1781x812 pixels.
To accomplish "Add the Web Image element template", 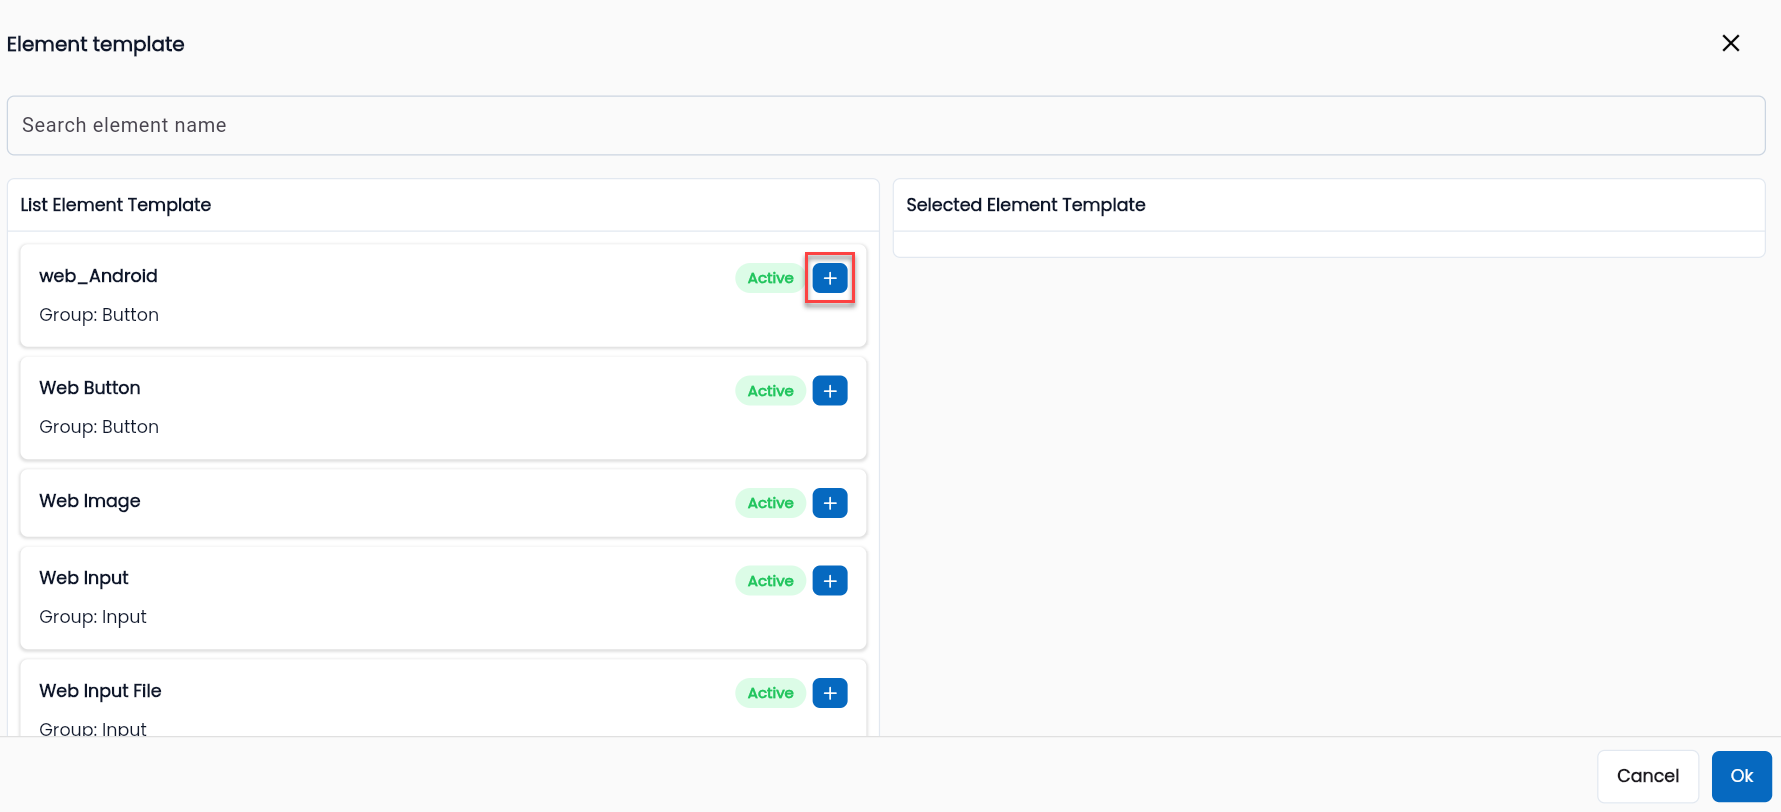I will coord(830,502).
